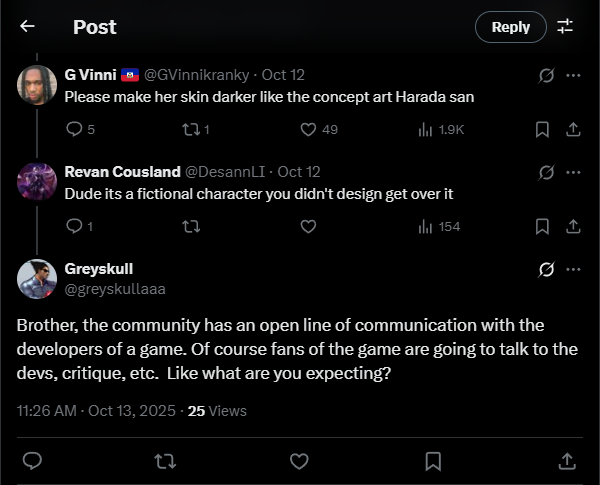Viewport: 600px width, 485px height.
Task: Expand more options on Revan Cousland's reply
Action: [573, 172]
